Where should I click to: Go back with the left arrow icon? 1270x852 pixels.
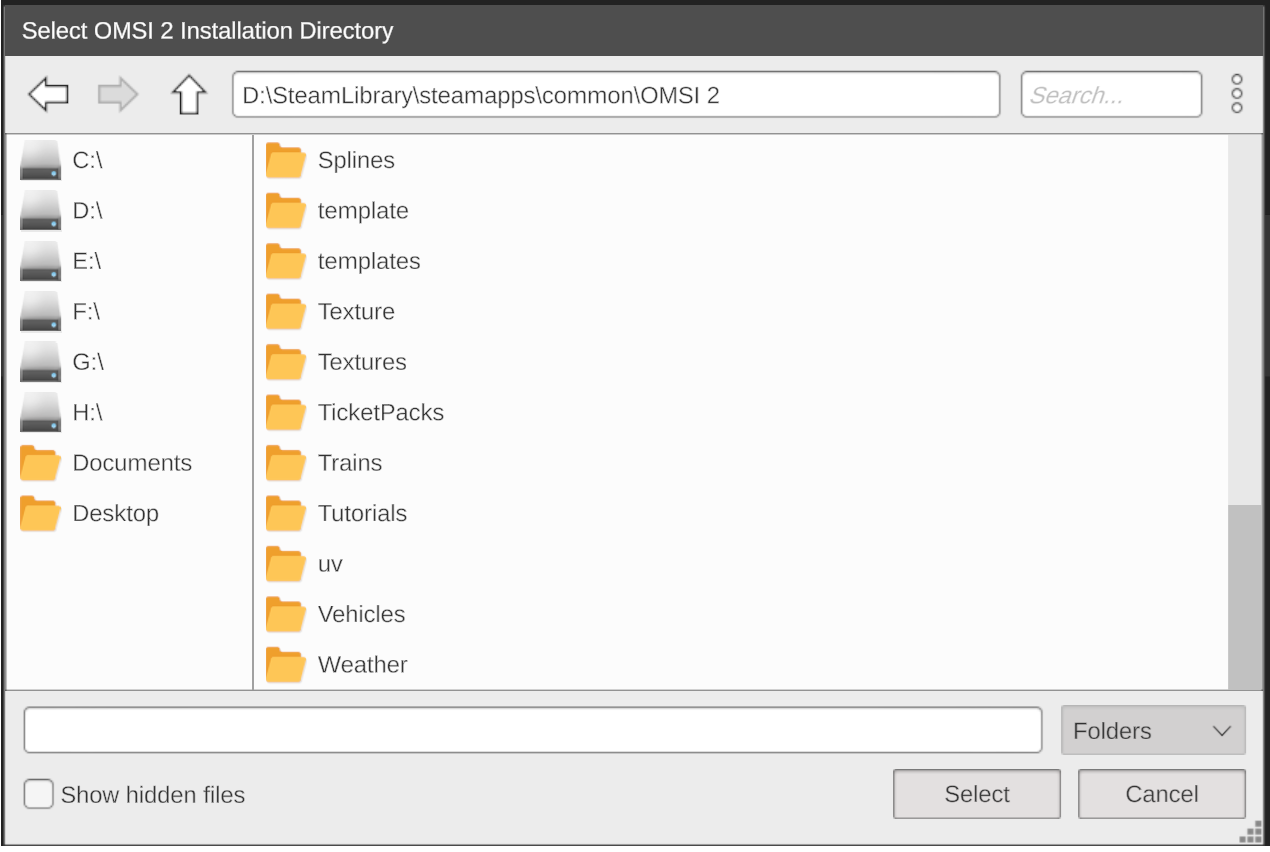[48, 95]
